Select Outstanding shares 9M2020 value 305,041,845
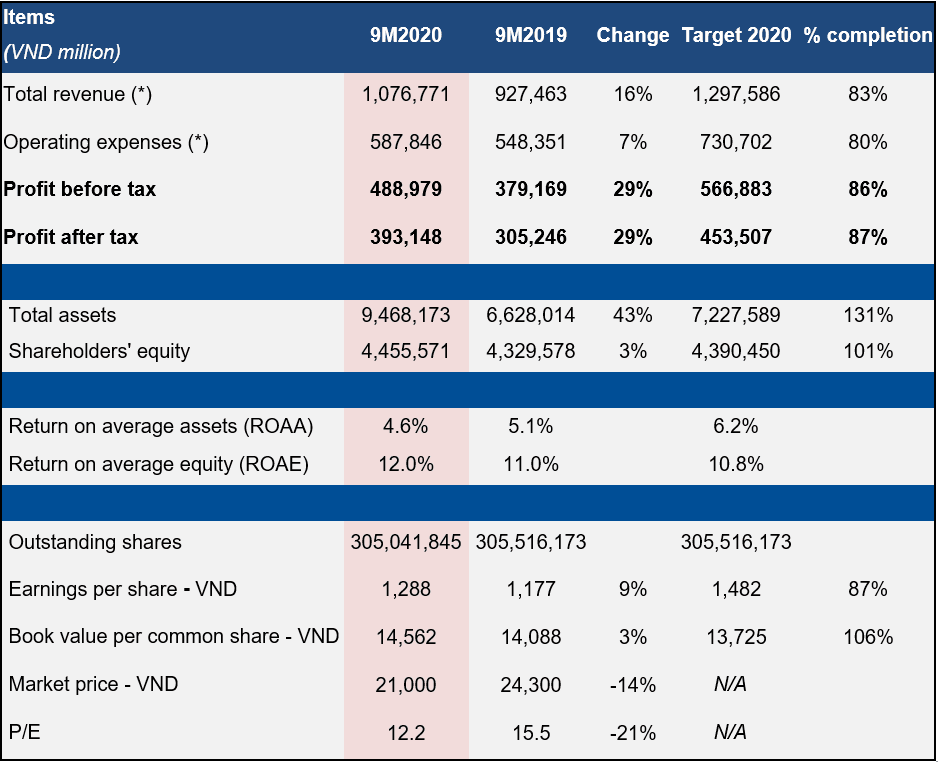Viewport: 938px width, 762px height. (x=406, y=542)
